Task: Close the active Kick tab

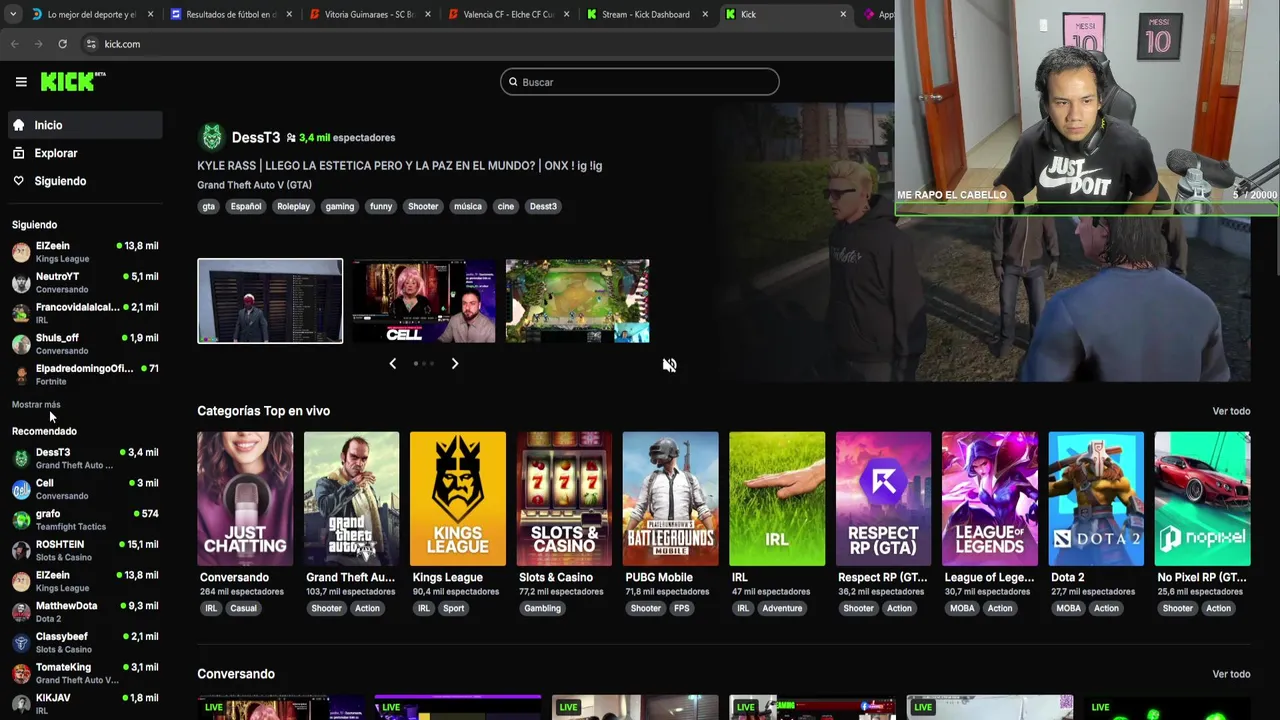Action: click(842, 14)
